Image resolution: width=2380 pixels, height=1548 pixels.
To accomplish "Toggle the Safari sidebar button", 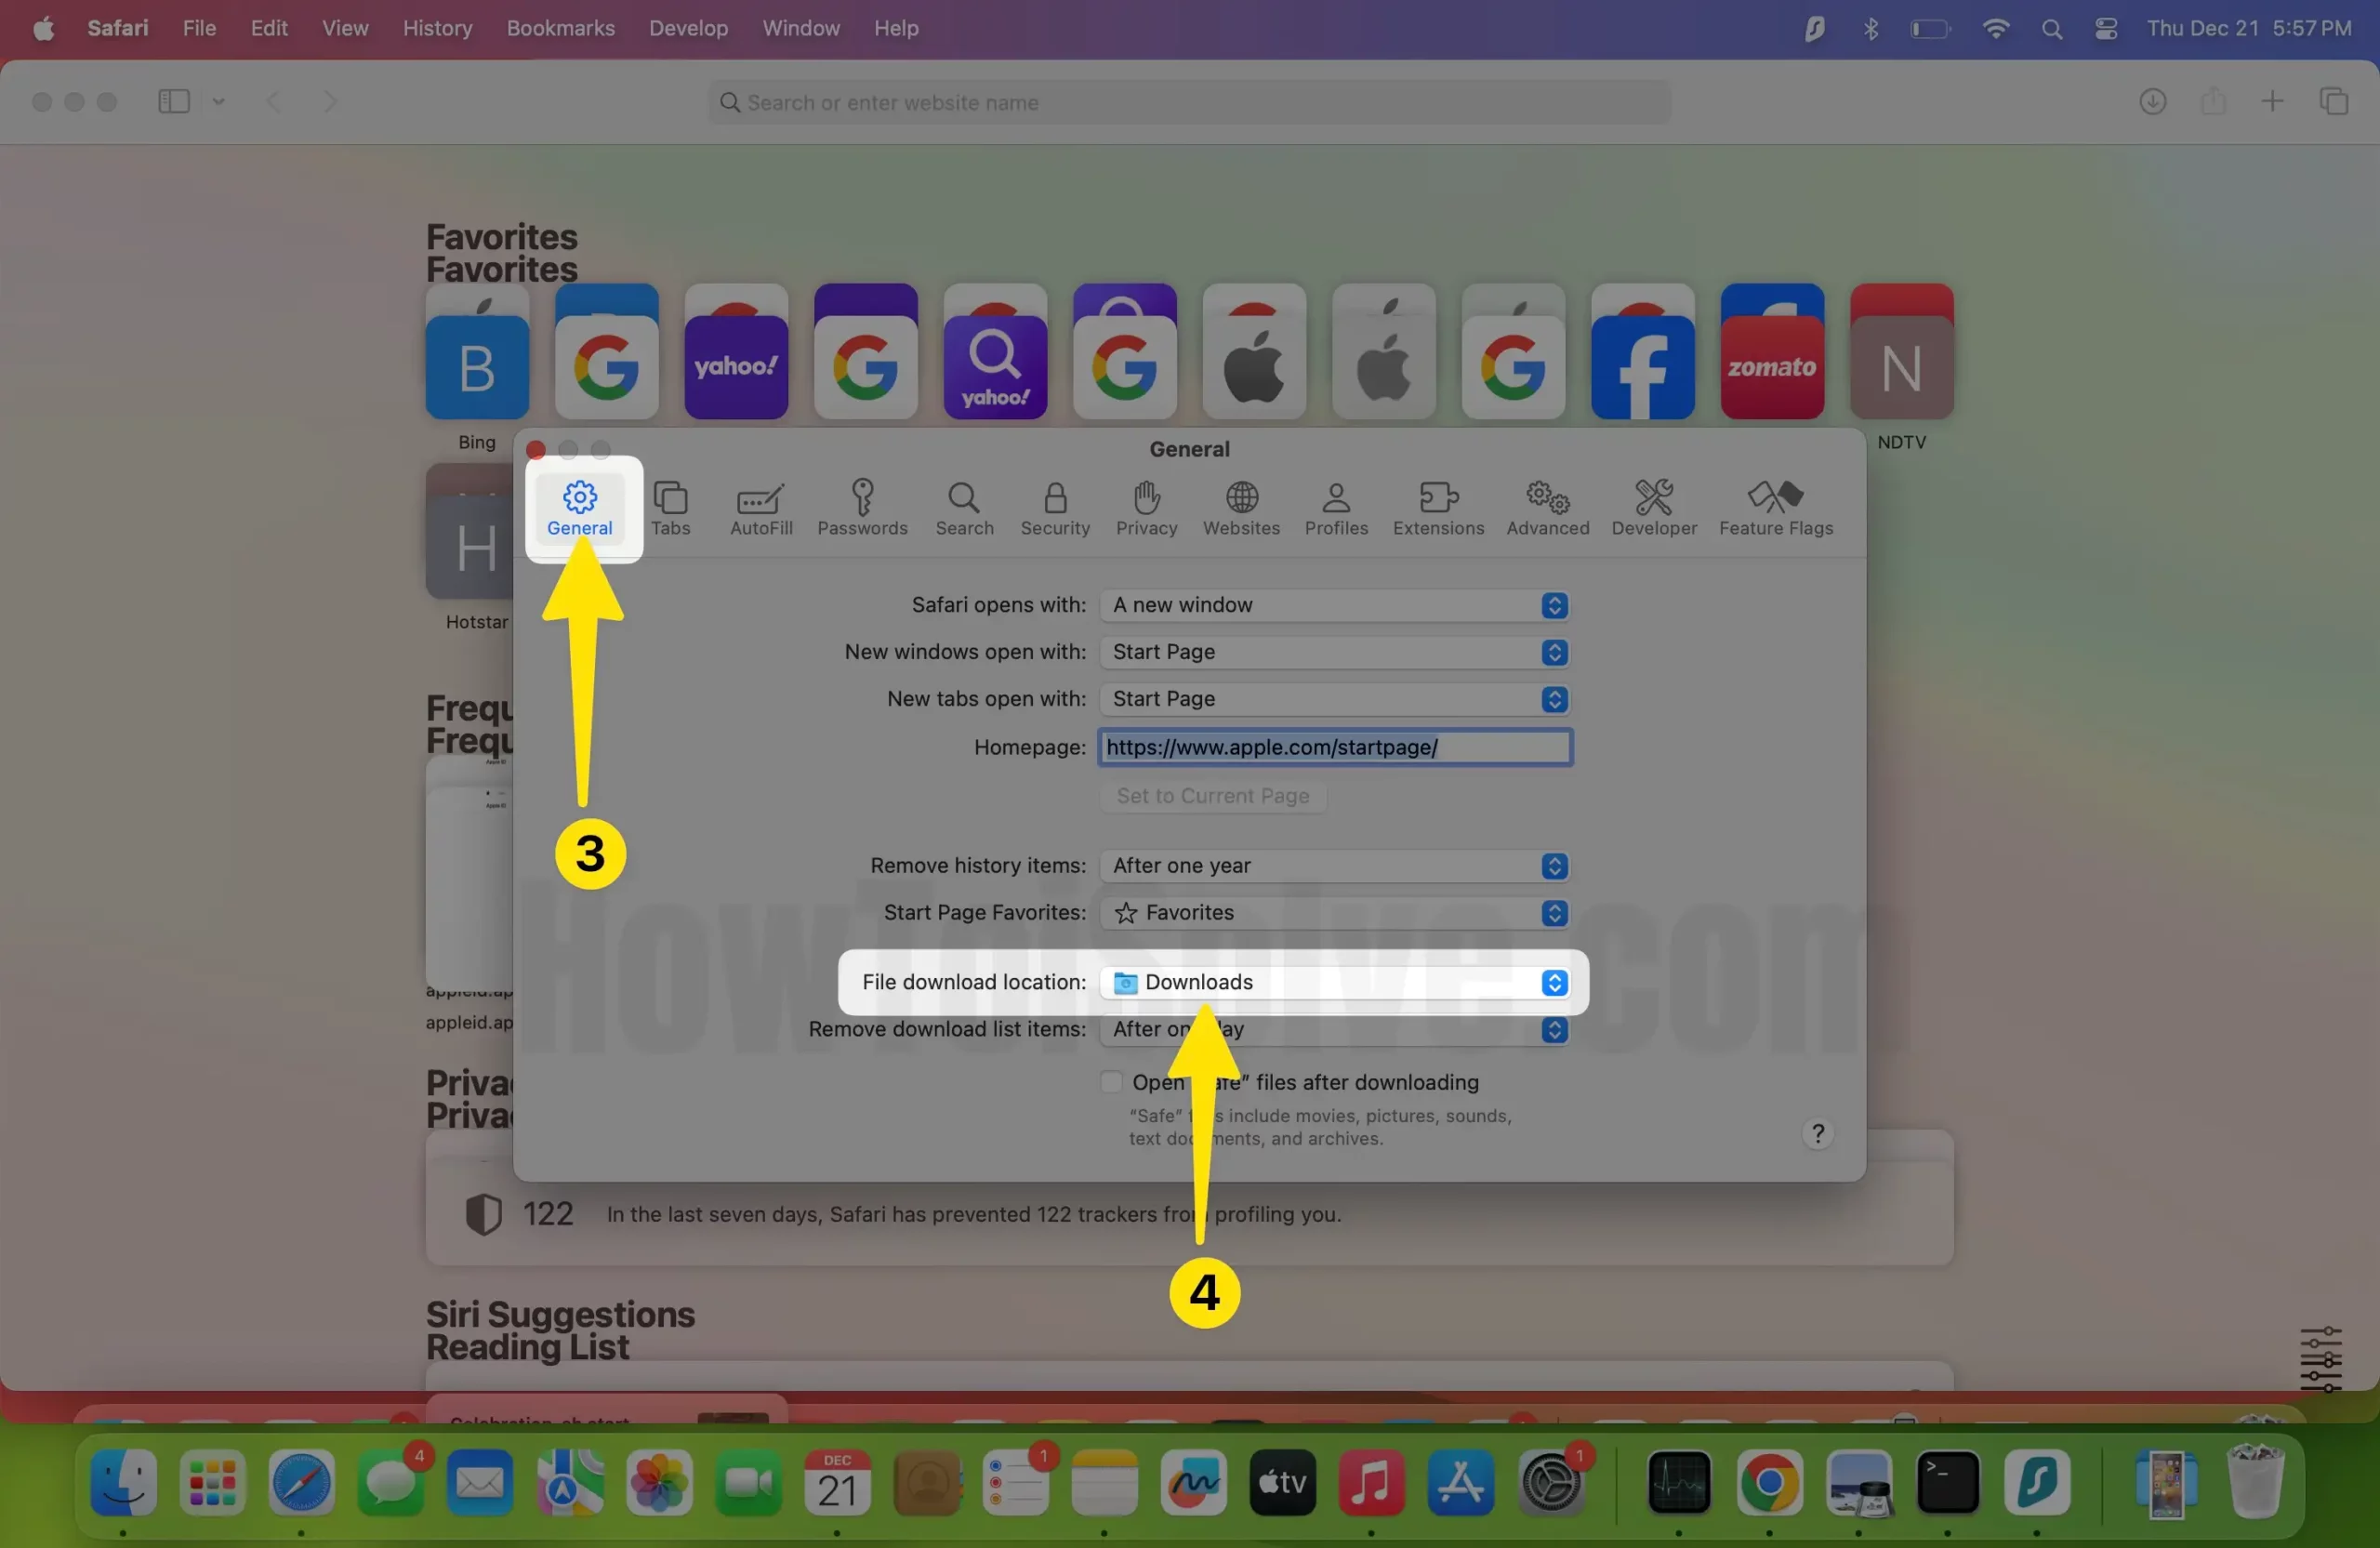I will pyautogui.click(x=174, y=101).
